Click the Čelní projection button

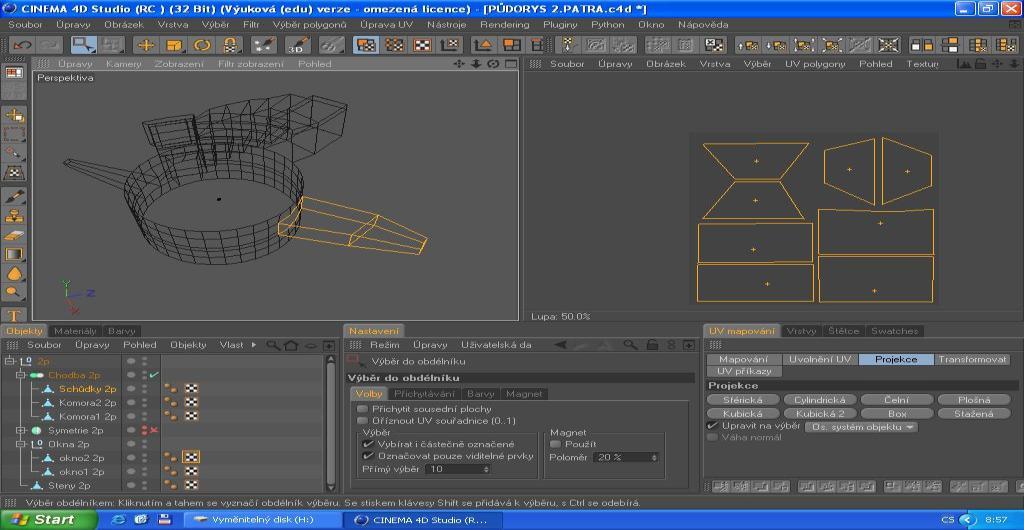pos(896,400)
